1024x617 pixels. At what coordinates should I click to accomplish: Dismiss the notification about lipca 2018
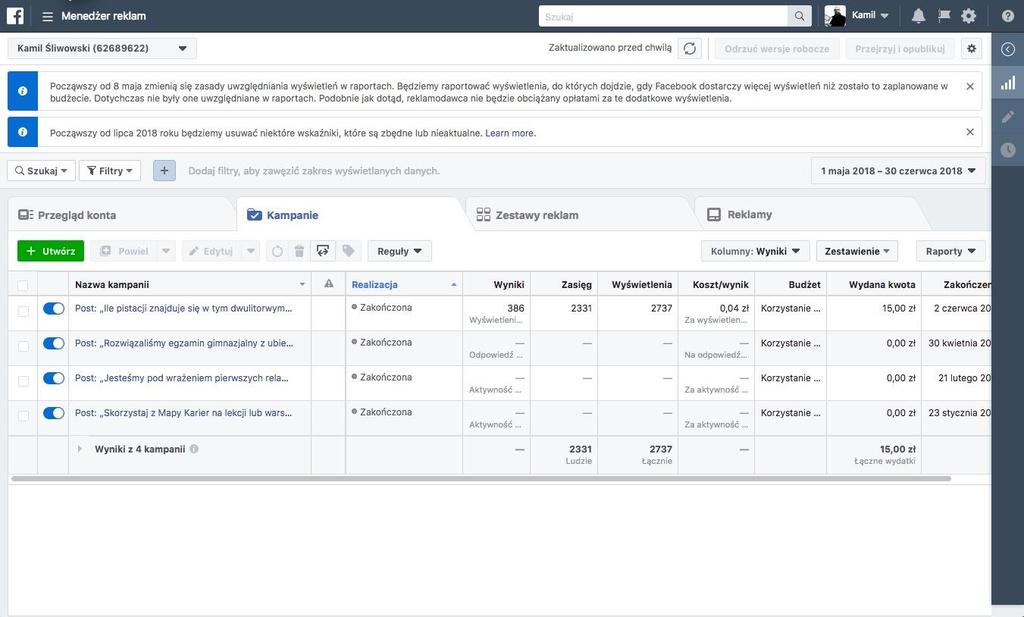point(970,132)
